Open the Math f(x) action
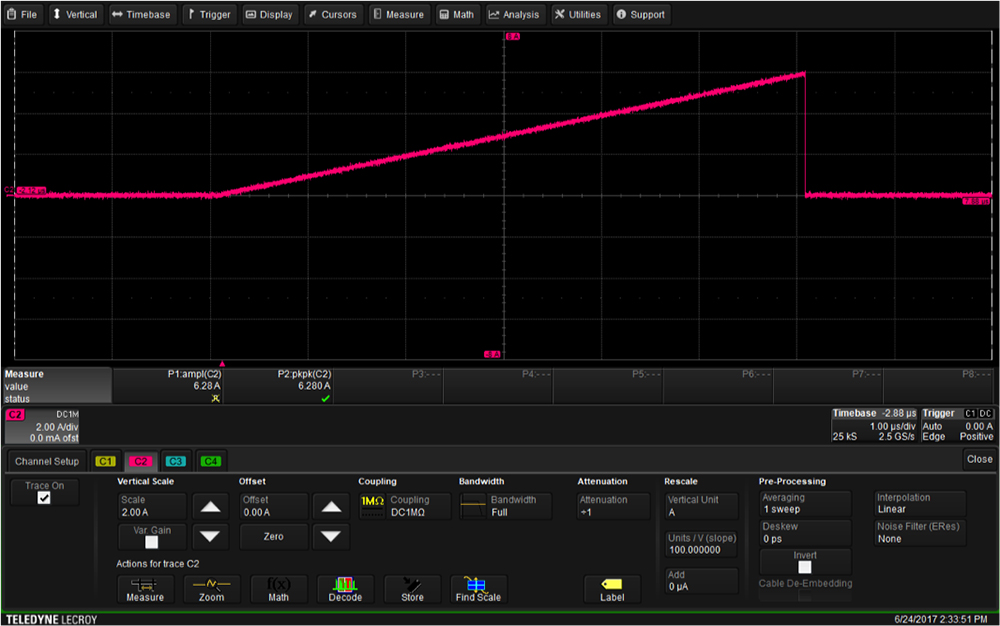 tap(278, 589)
